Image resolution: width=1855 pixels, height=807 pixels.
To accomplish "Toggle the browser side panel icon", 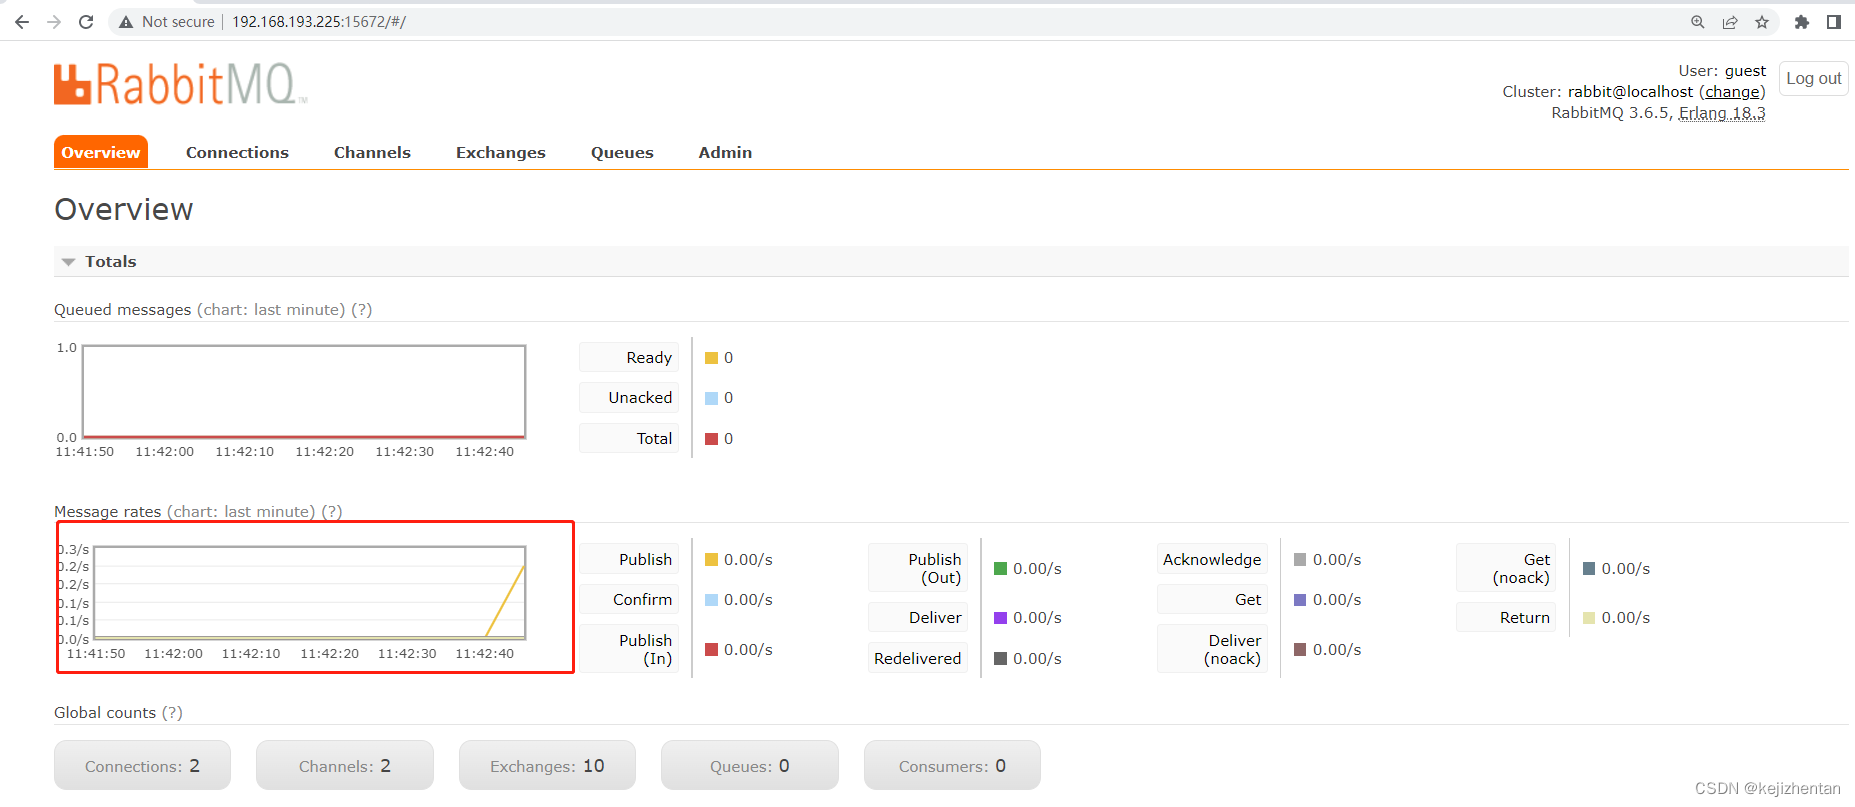I will click(1834, 22).
